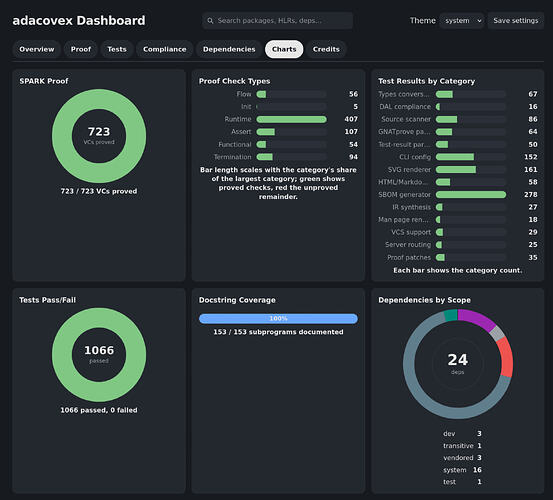
Task: Open the Credits tab
Action: click(326, 49)
